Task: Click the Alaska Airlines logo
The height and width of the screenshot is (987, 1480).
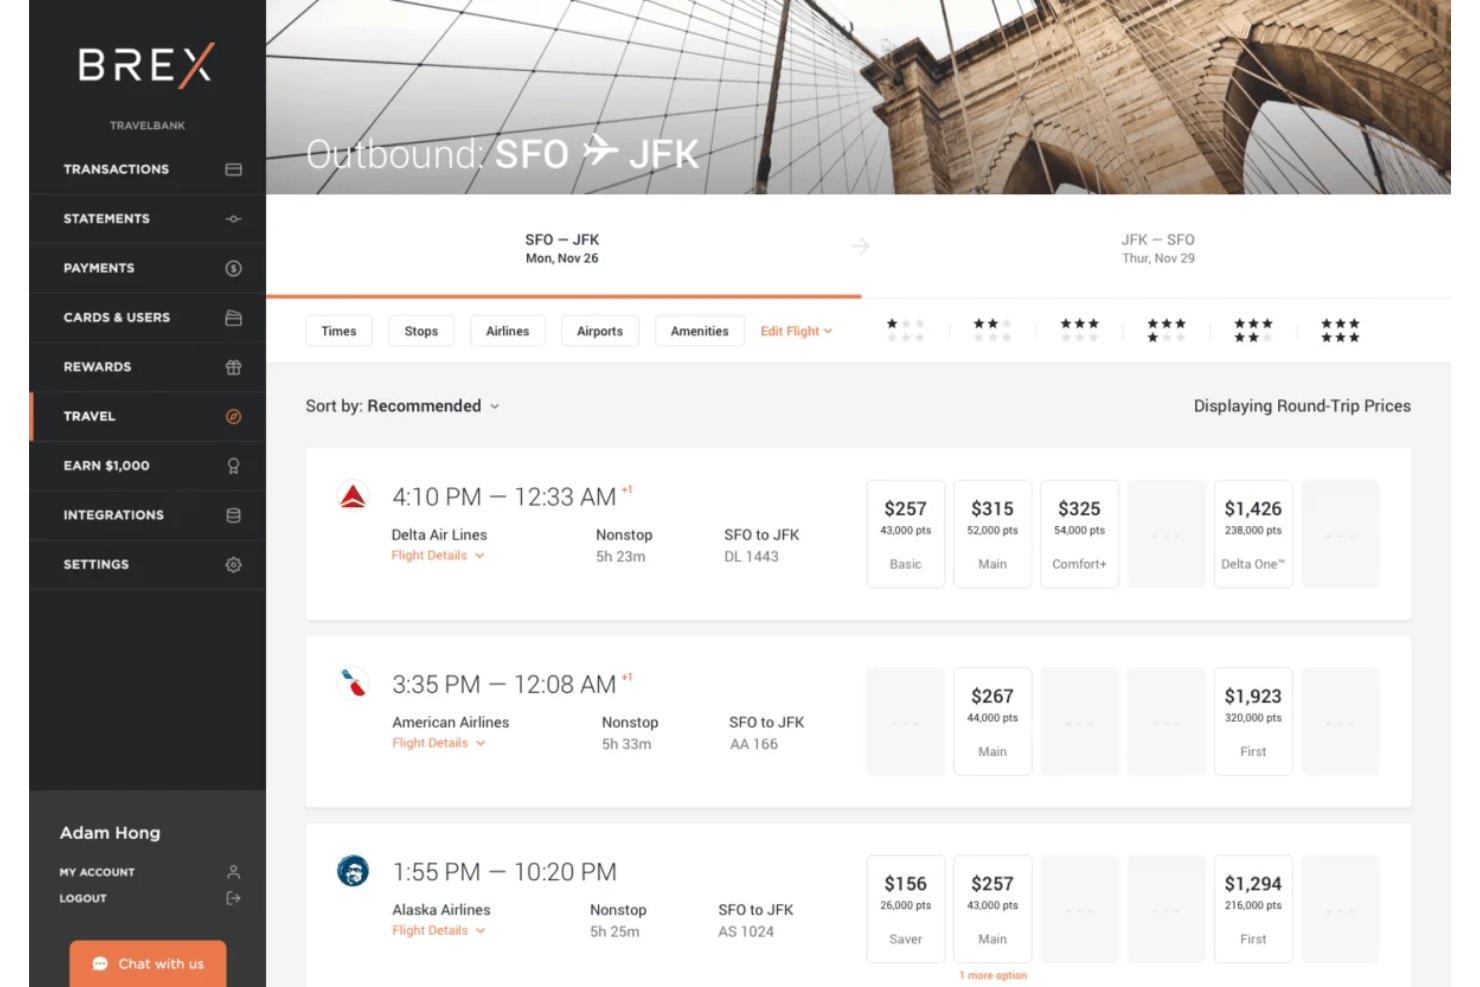Action: point(353,870)
